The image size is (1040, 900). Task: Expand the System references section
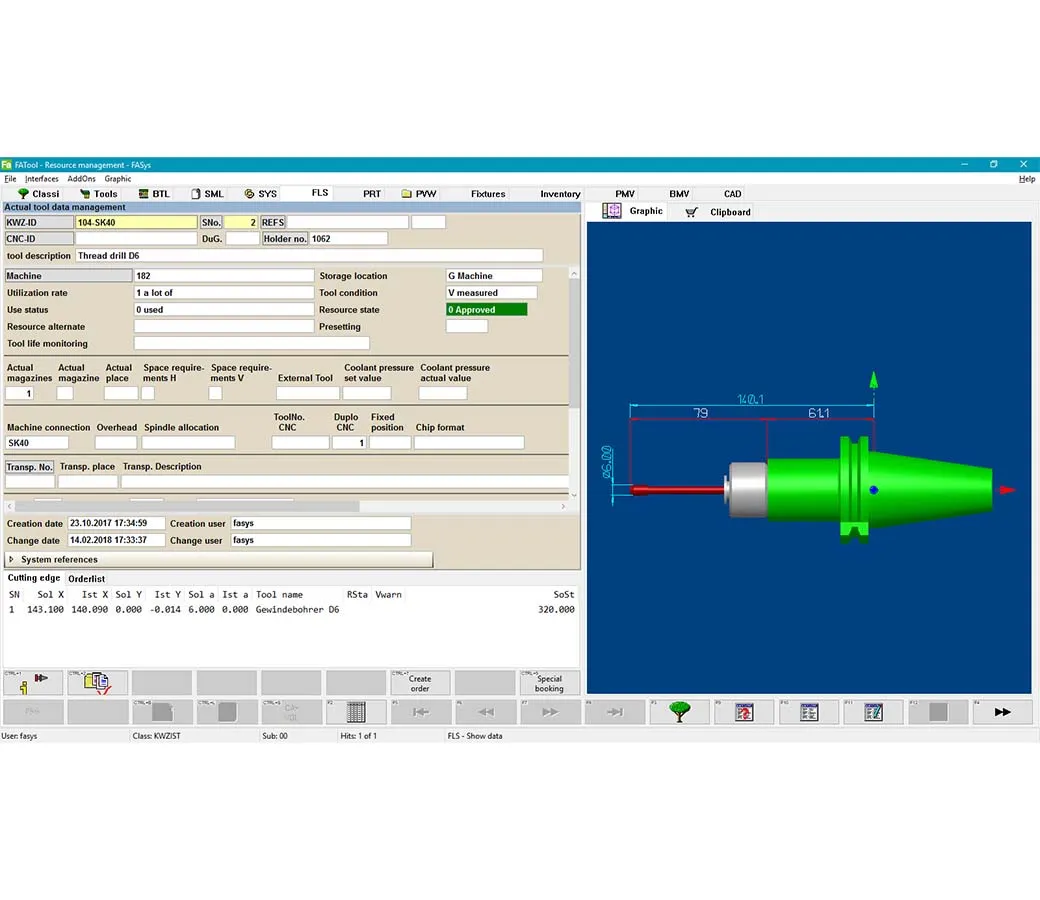[12, 560]
